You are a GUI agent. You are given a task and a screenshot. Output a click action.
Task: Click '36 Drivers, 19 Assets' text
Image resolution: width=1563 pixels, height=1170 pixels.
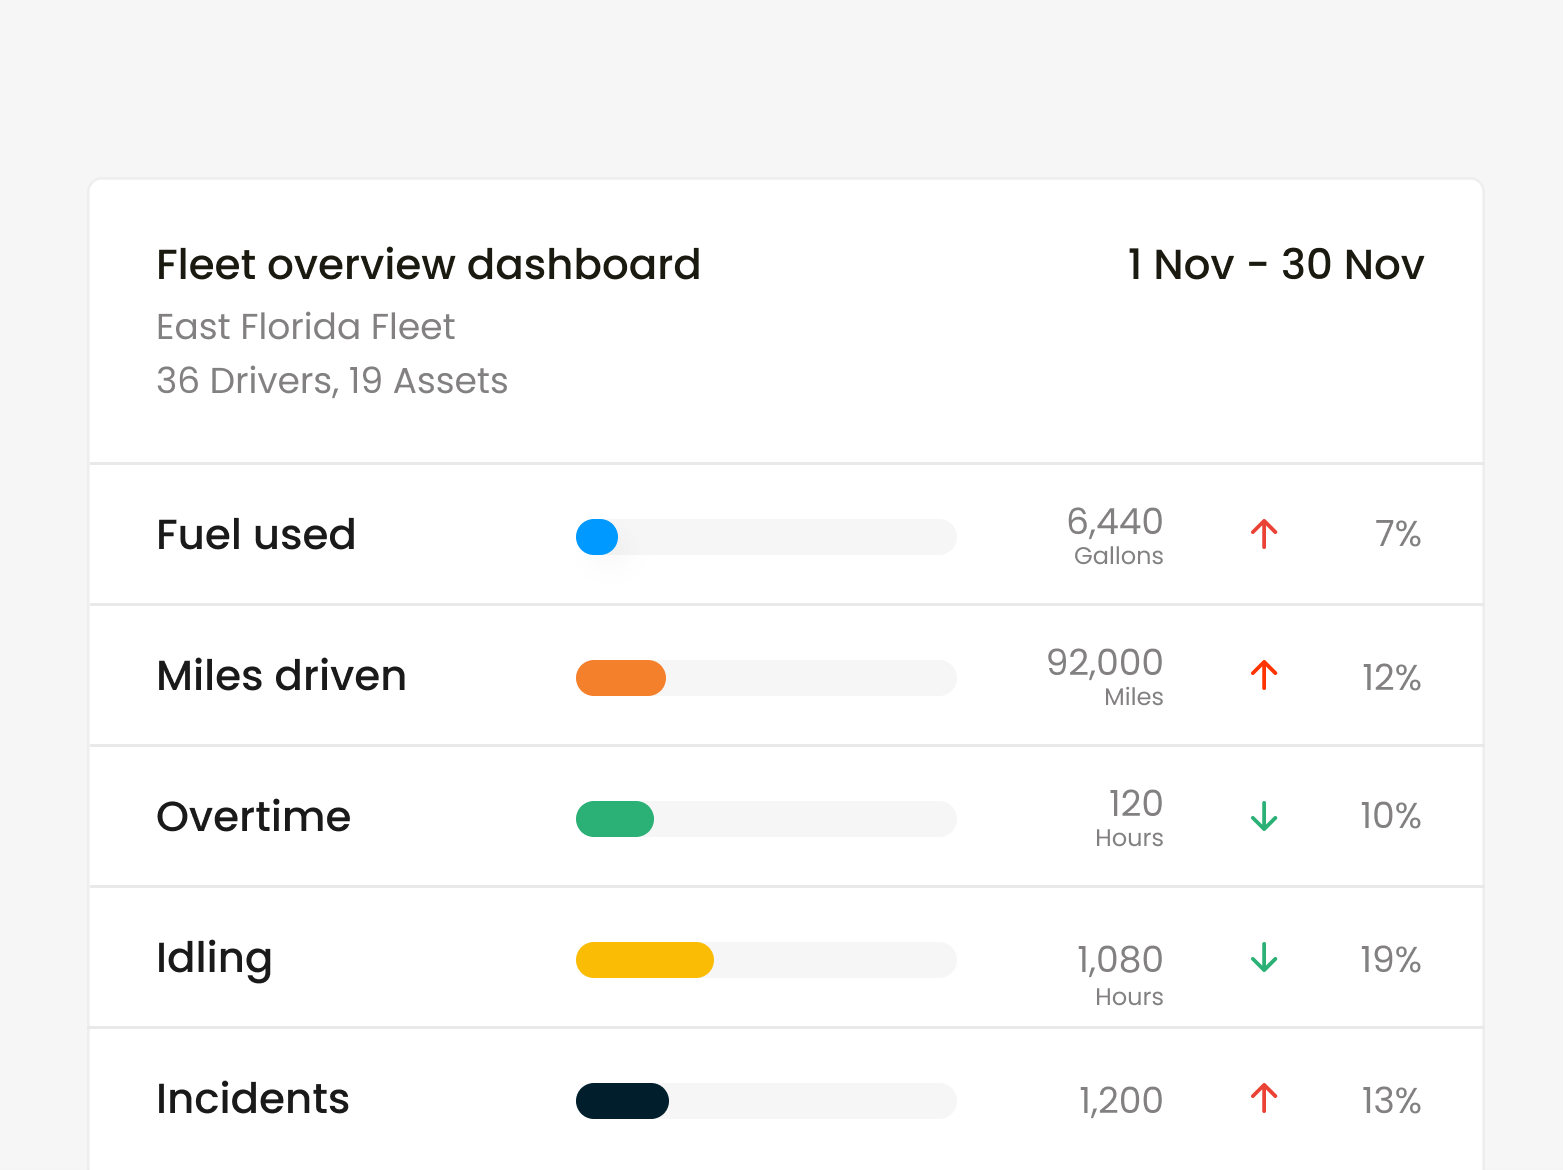(332, 381)
